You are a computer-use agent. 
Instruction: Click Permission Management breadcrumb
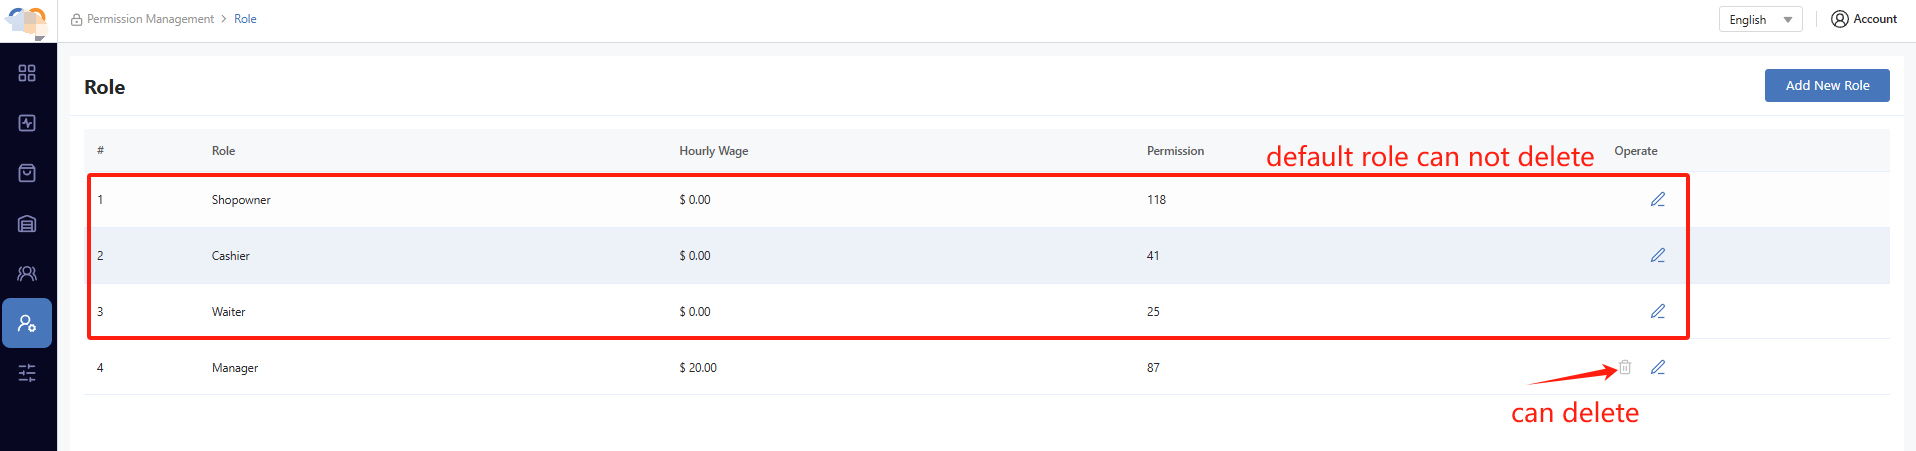150,19
